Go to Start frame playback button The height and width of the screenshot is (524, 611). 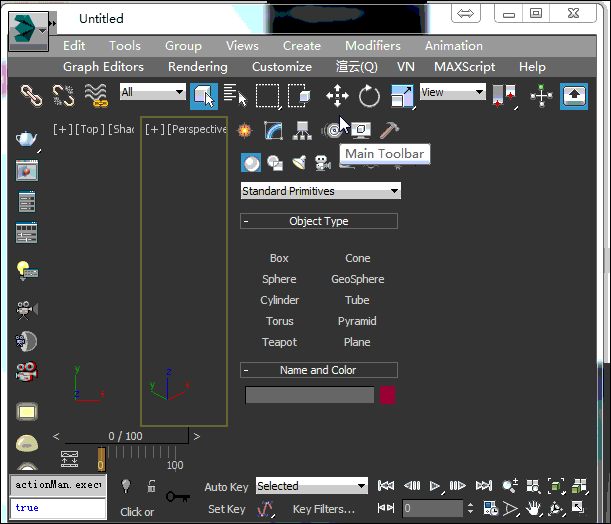tap(386, 486)
